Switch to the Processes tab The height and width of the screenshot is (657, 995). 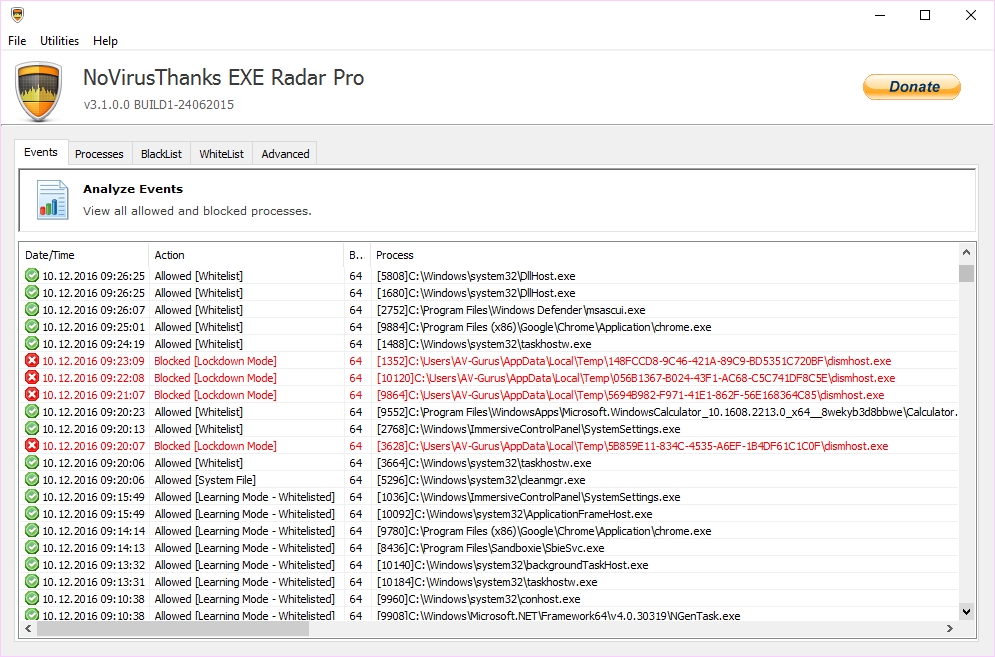click(99, 154)
